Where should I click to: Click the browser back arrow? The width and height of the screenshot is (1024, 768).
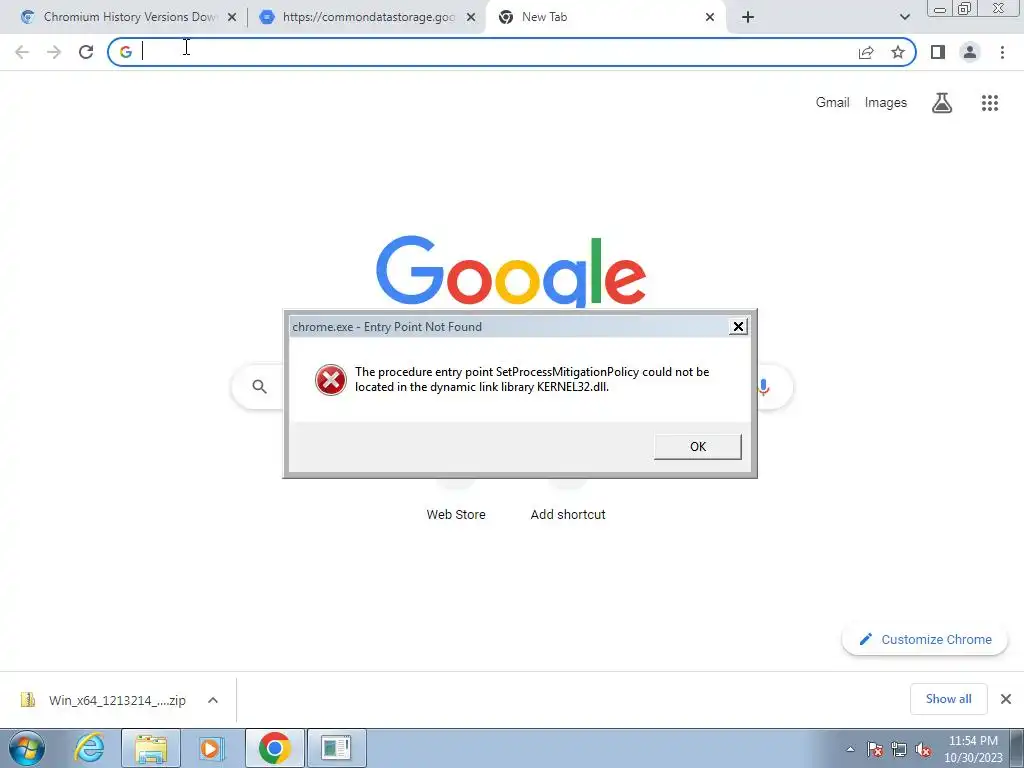pos(22,52)
